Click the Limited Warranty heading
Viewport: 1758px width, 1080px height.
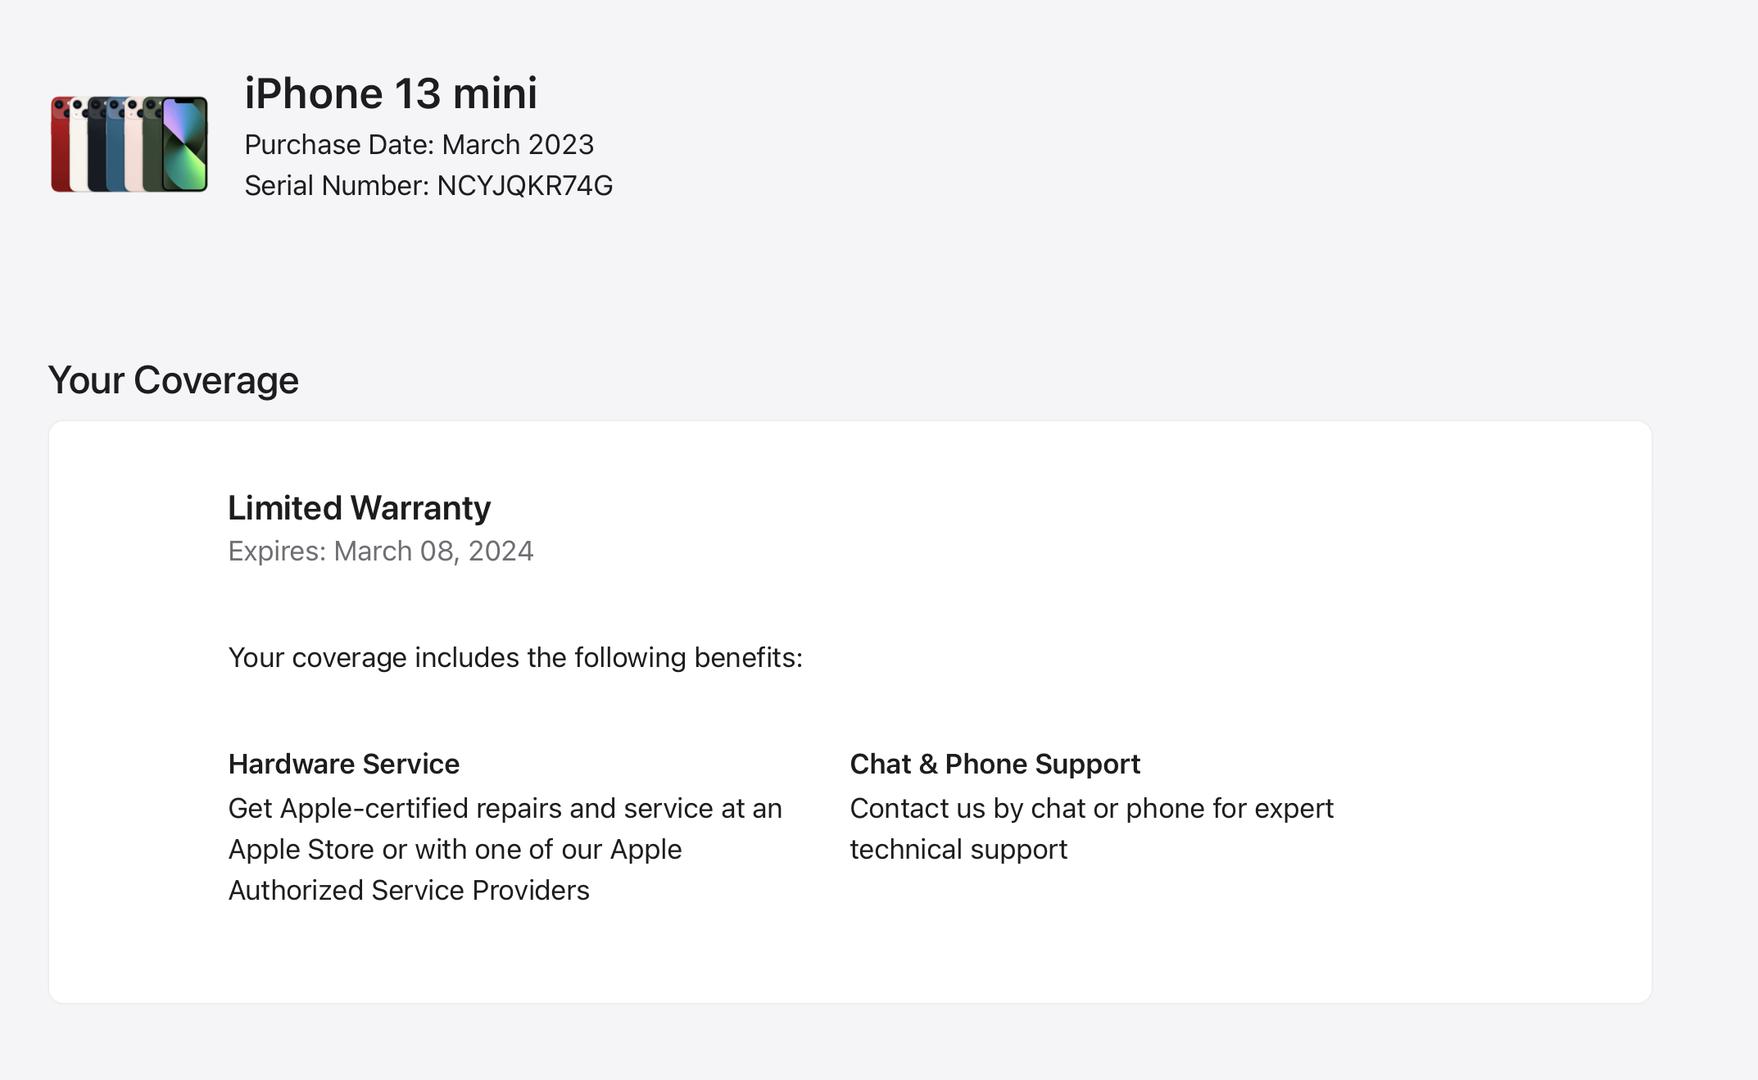point(359,508)
